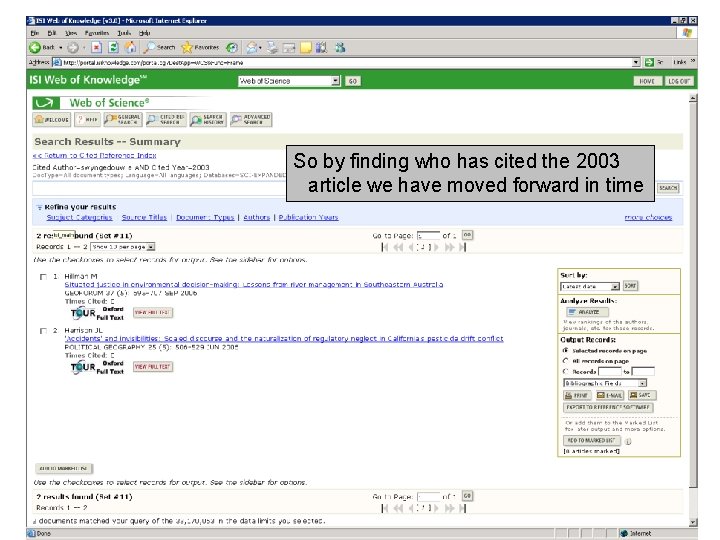
Task: Click the Save output records button
Action: (642, 395)
